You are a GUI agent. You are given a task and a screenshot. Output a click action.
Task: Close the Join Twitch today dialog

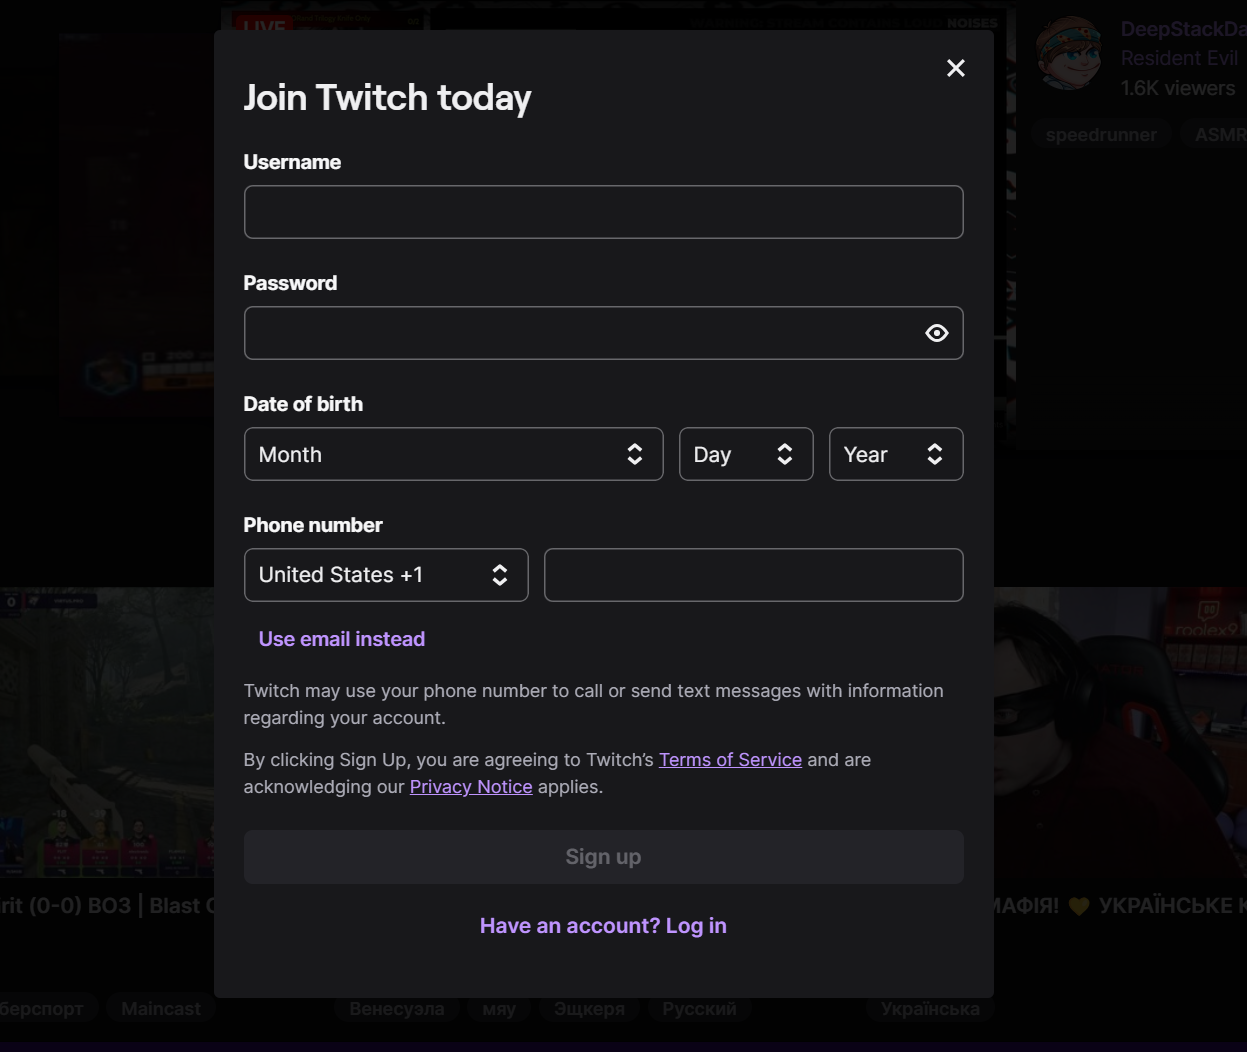point(956,68)
